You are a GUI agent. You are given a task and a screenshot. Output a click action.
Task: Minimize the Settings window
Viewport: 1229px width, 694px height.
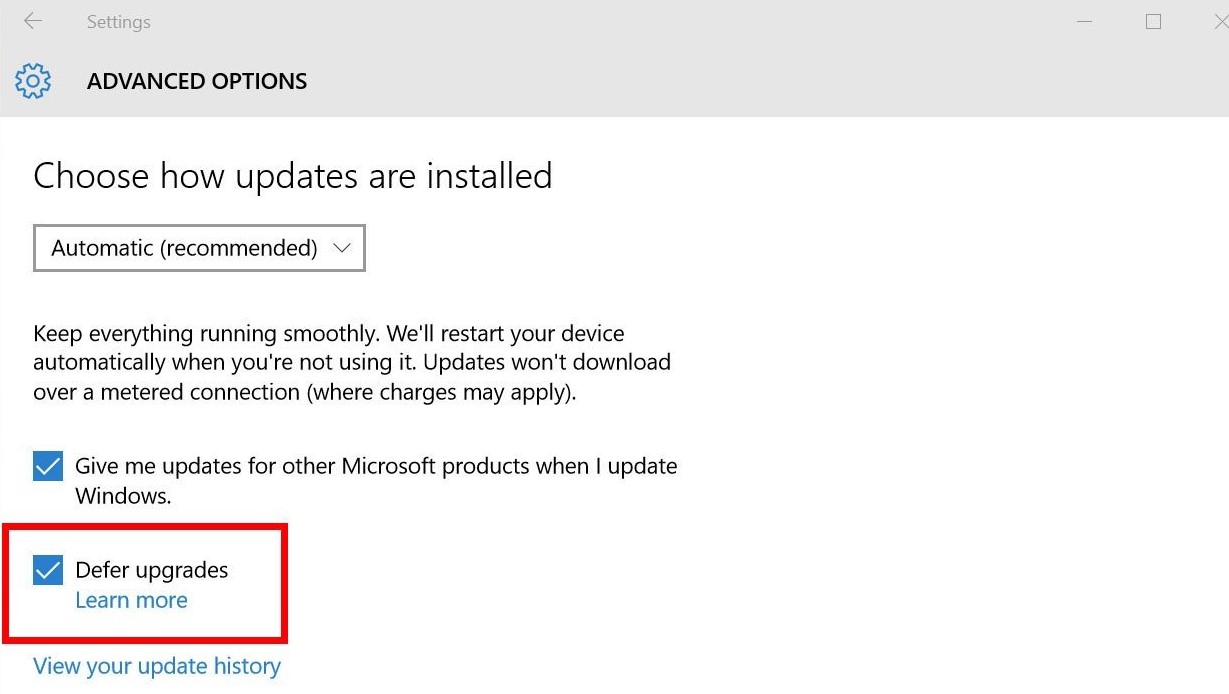[1087, 21]
